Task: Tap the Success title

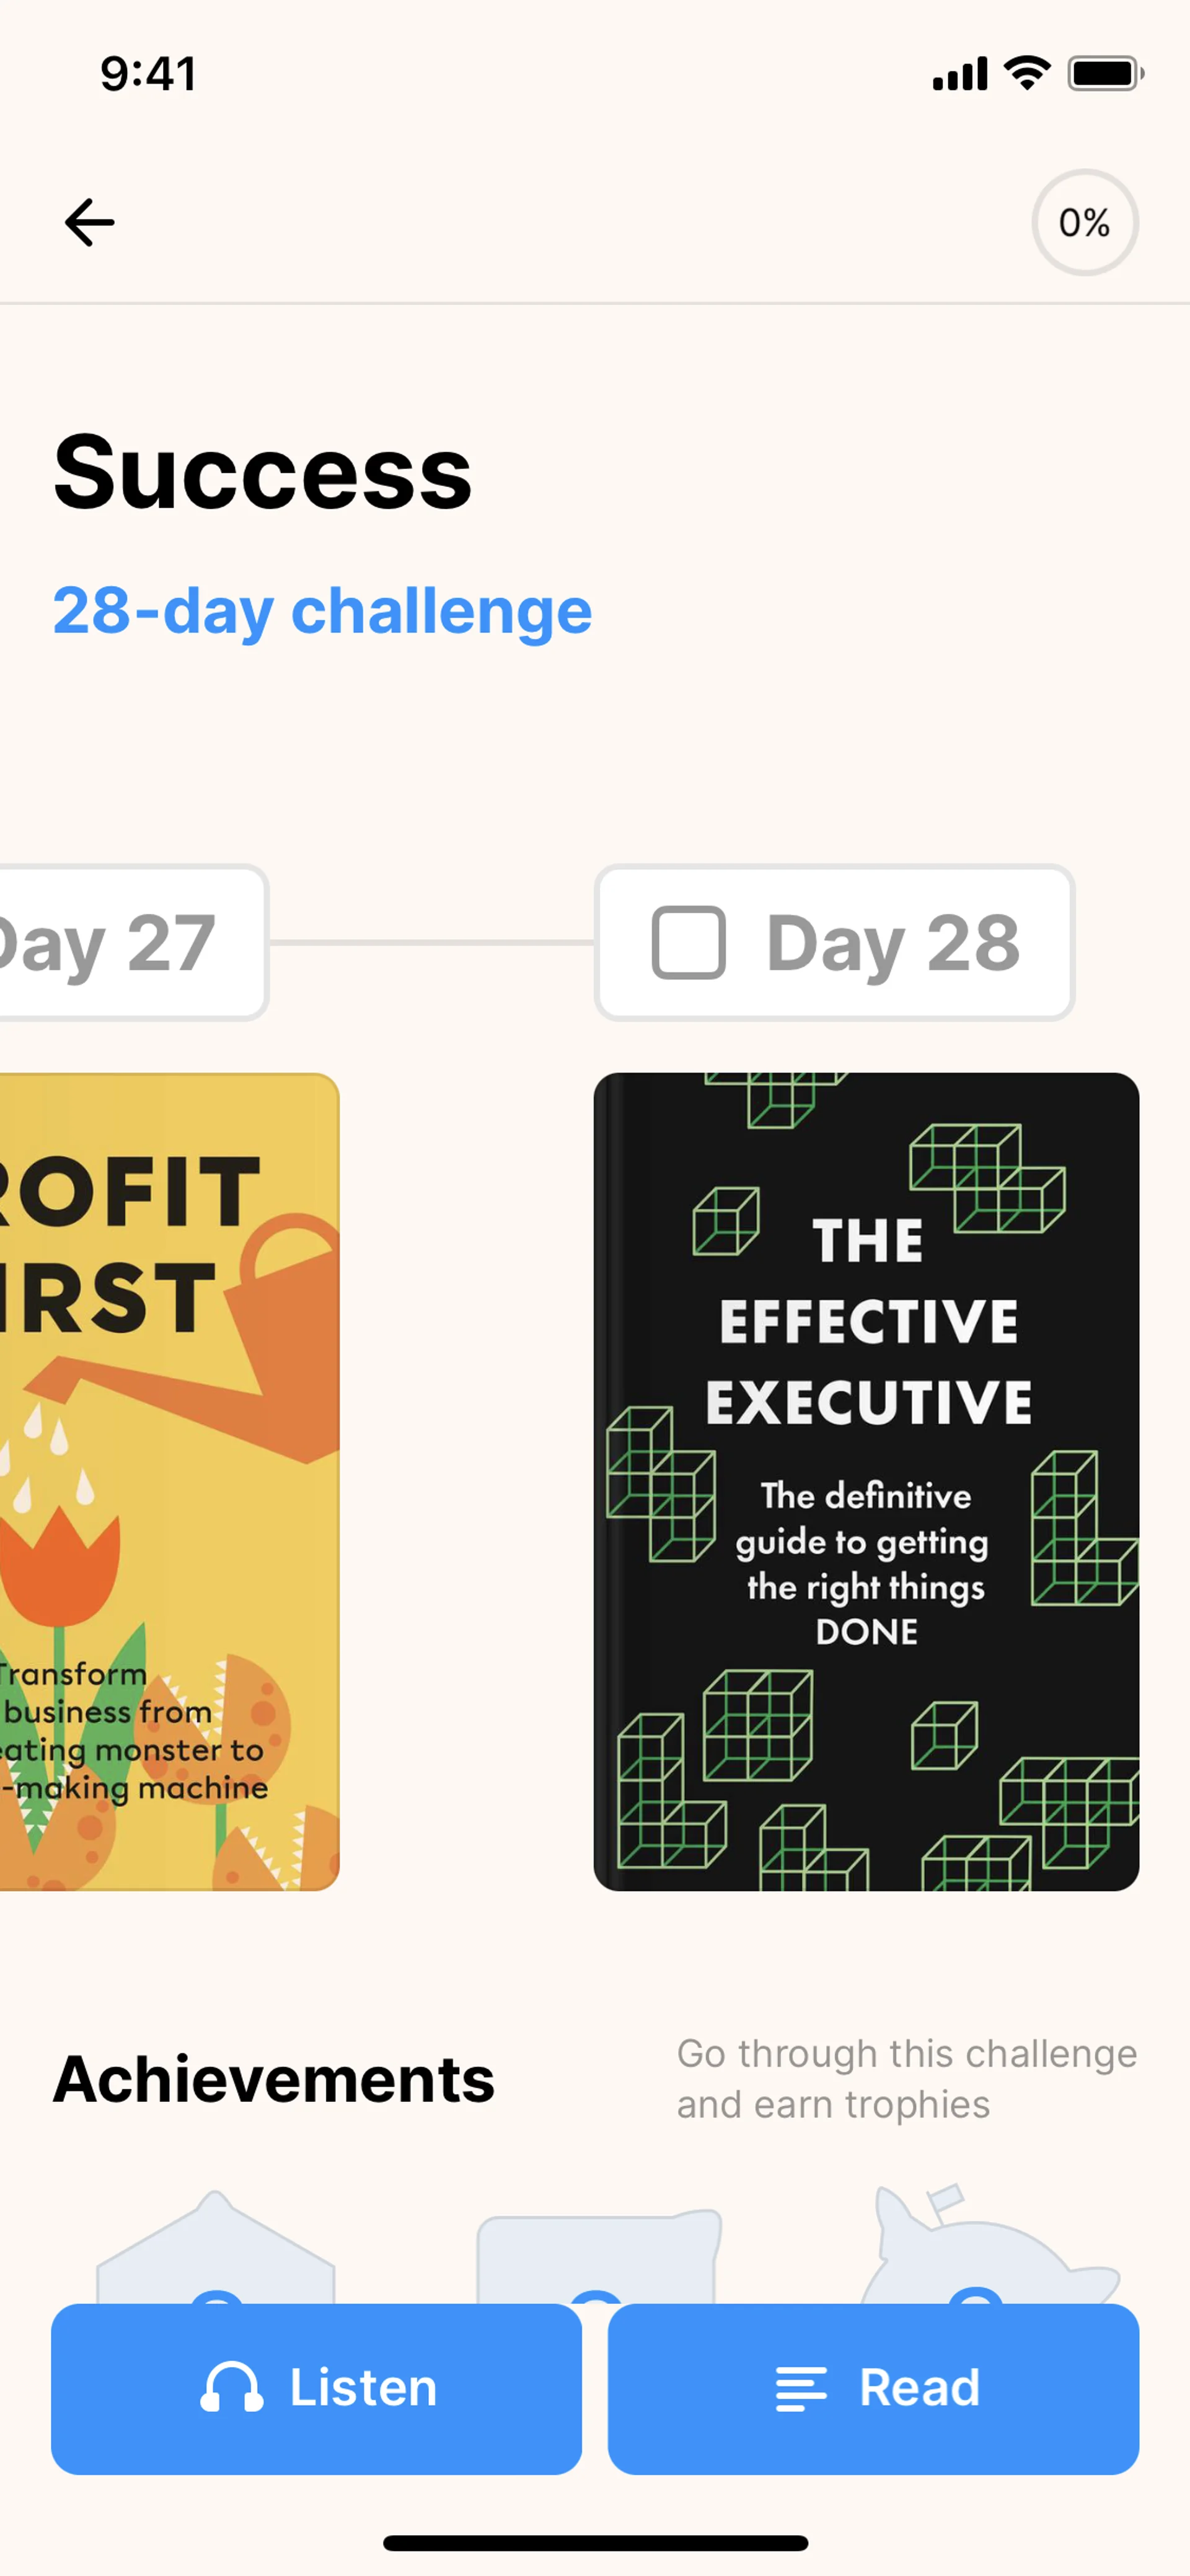Action: 262,472
